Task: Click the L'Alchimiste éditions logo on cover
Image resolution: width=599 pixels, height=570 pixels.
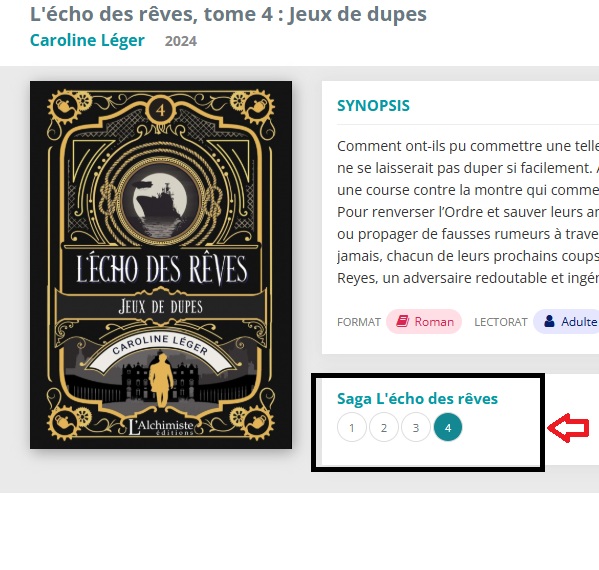Action: coord(160,427)
